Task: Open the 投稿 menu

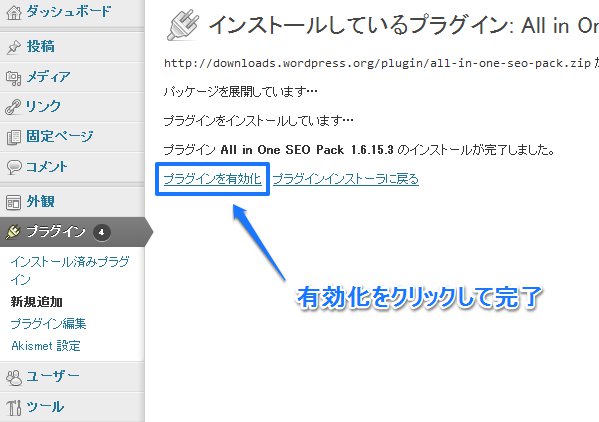Action: pyautogui.click(x=40, y=47)
